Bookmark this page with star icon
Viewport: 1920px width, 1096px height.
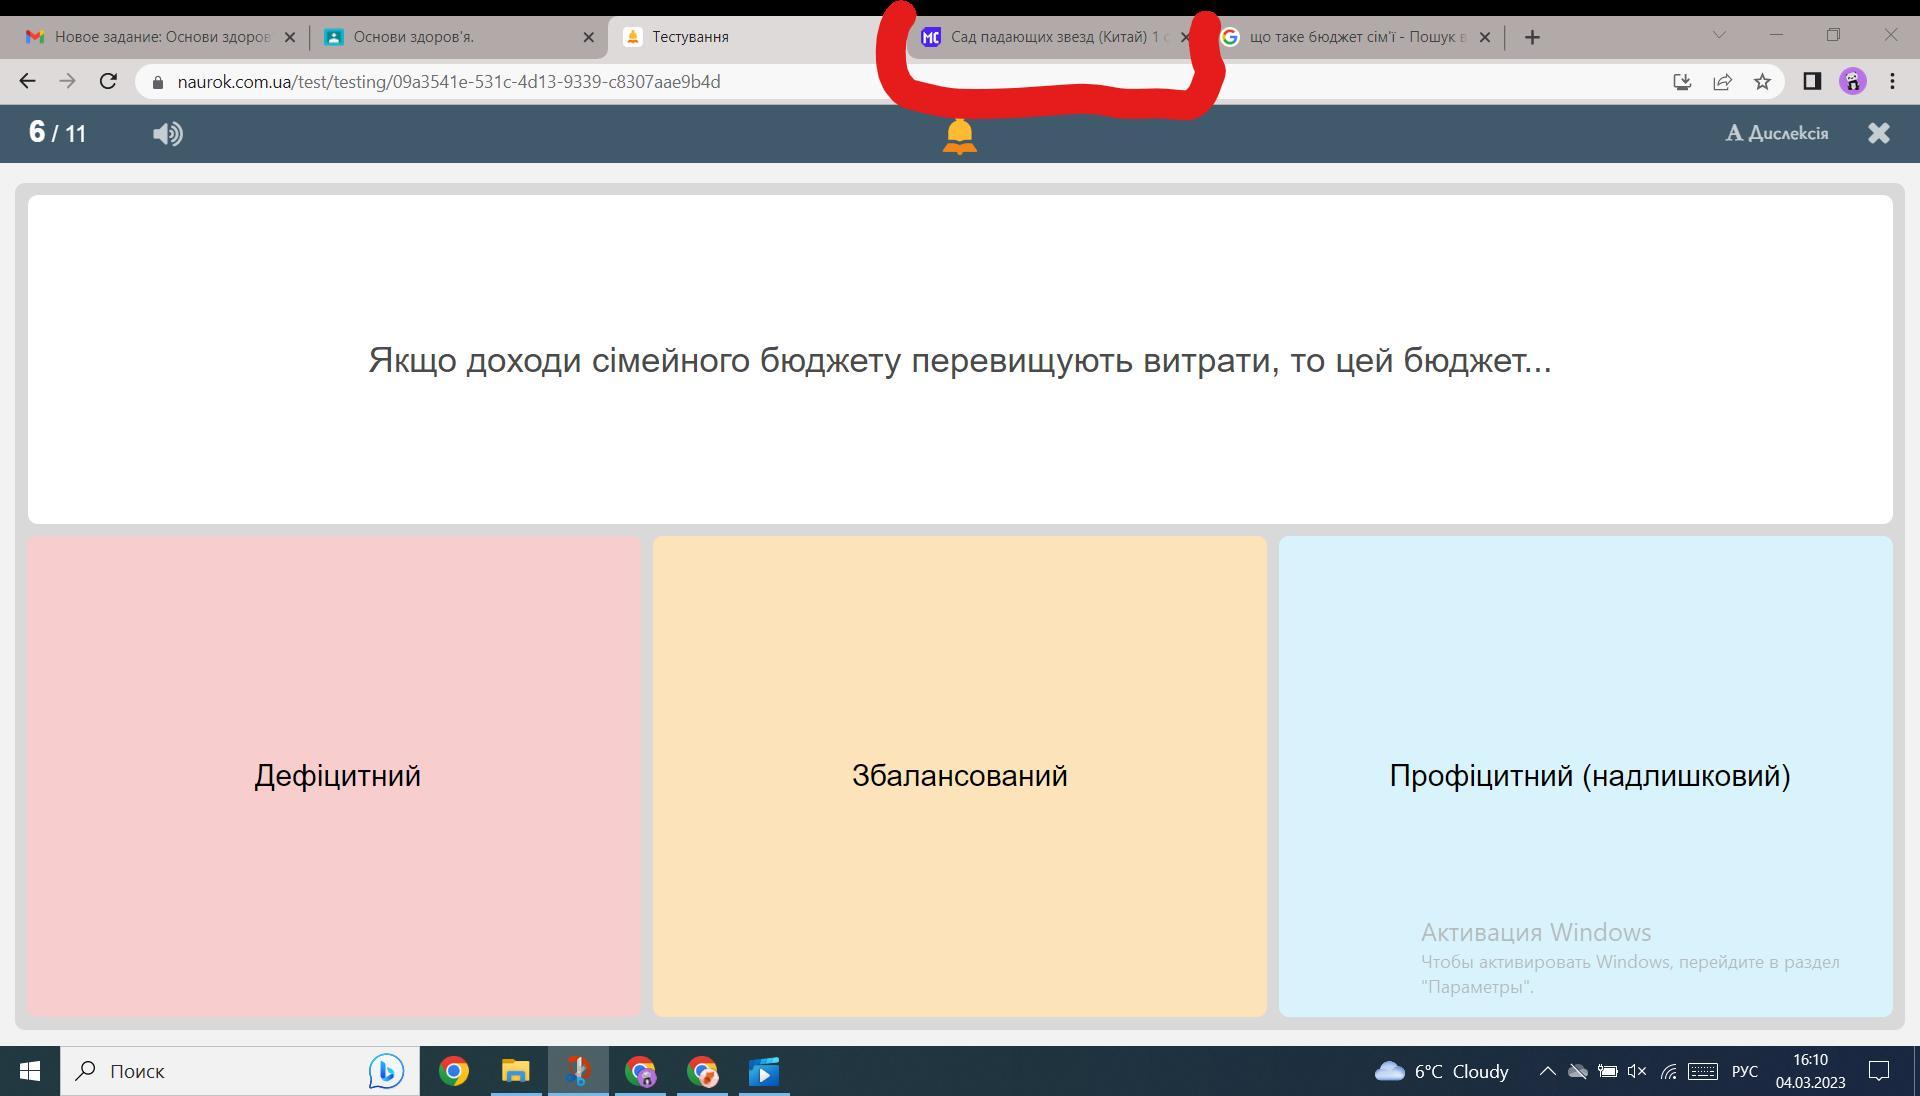point(1762,82)
